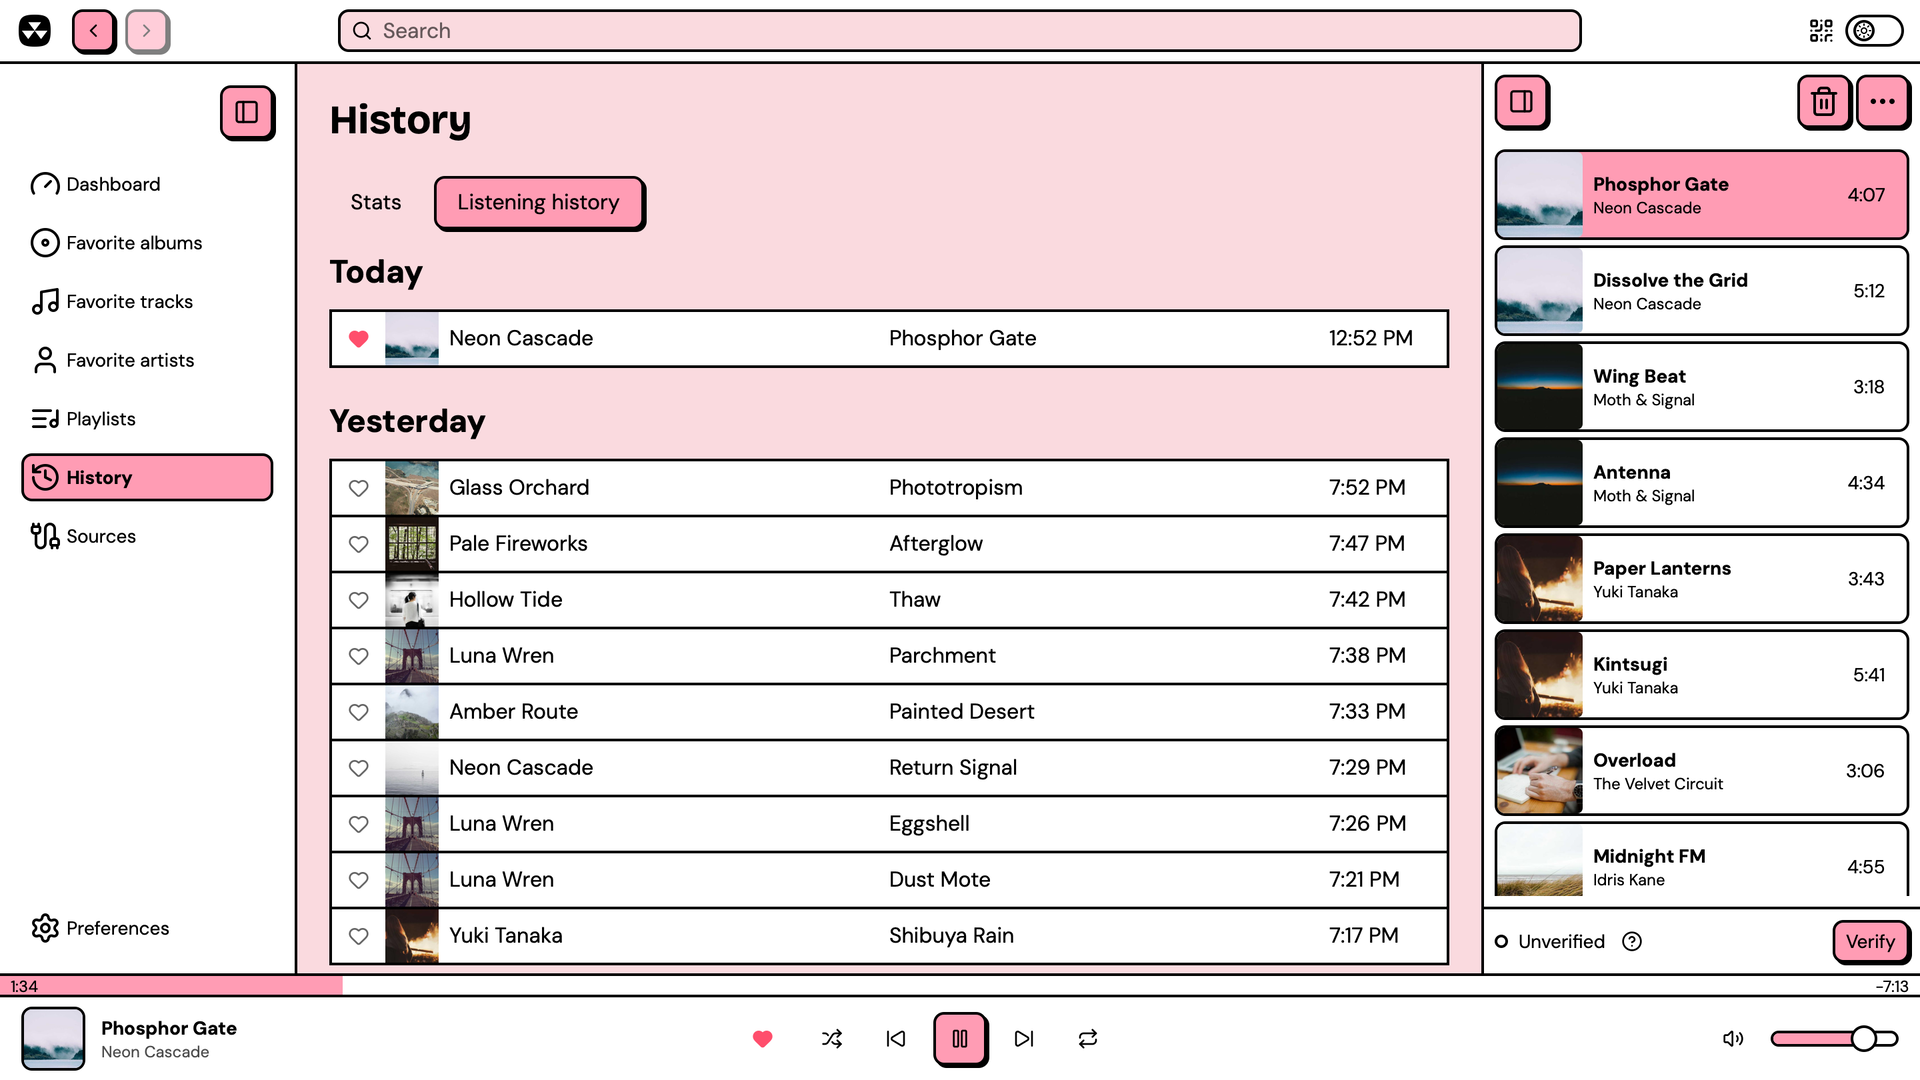
Task: Open Sources in sidebar
Action: [147, 536]
